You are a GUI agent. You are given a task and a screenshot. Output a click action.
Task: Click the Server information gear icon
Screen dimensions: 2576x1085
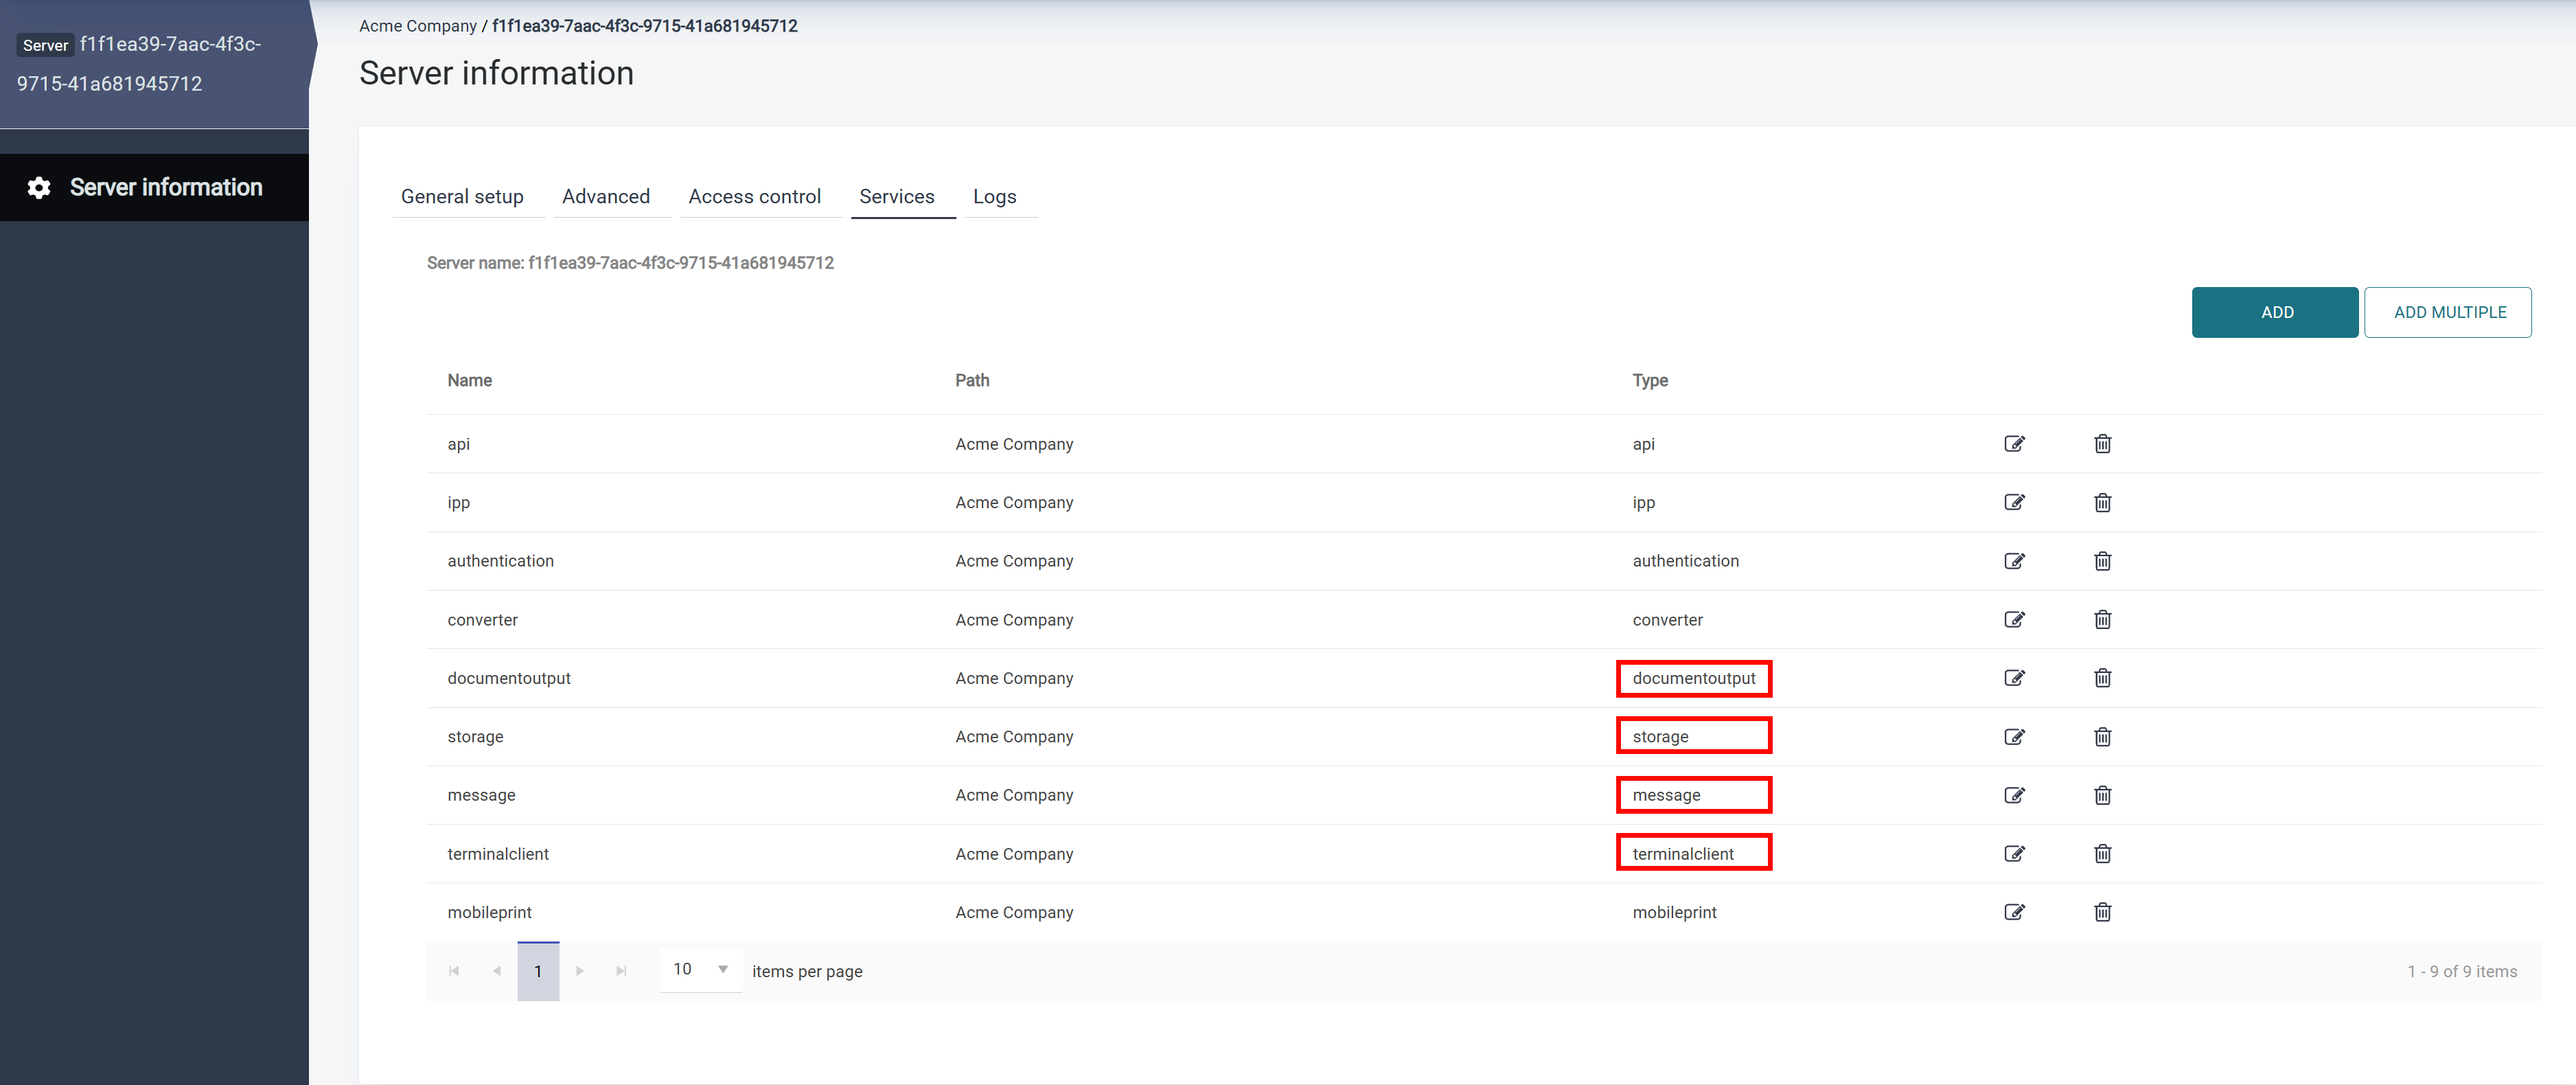point(39,188)
